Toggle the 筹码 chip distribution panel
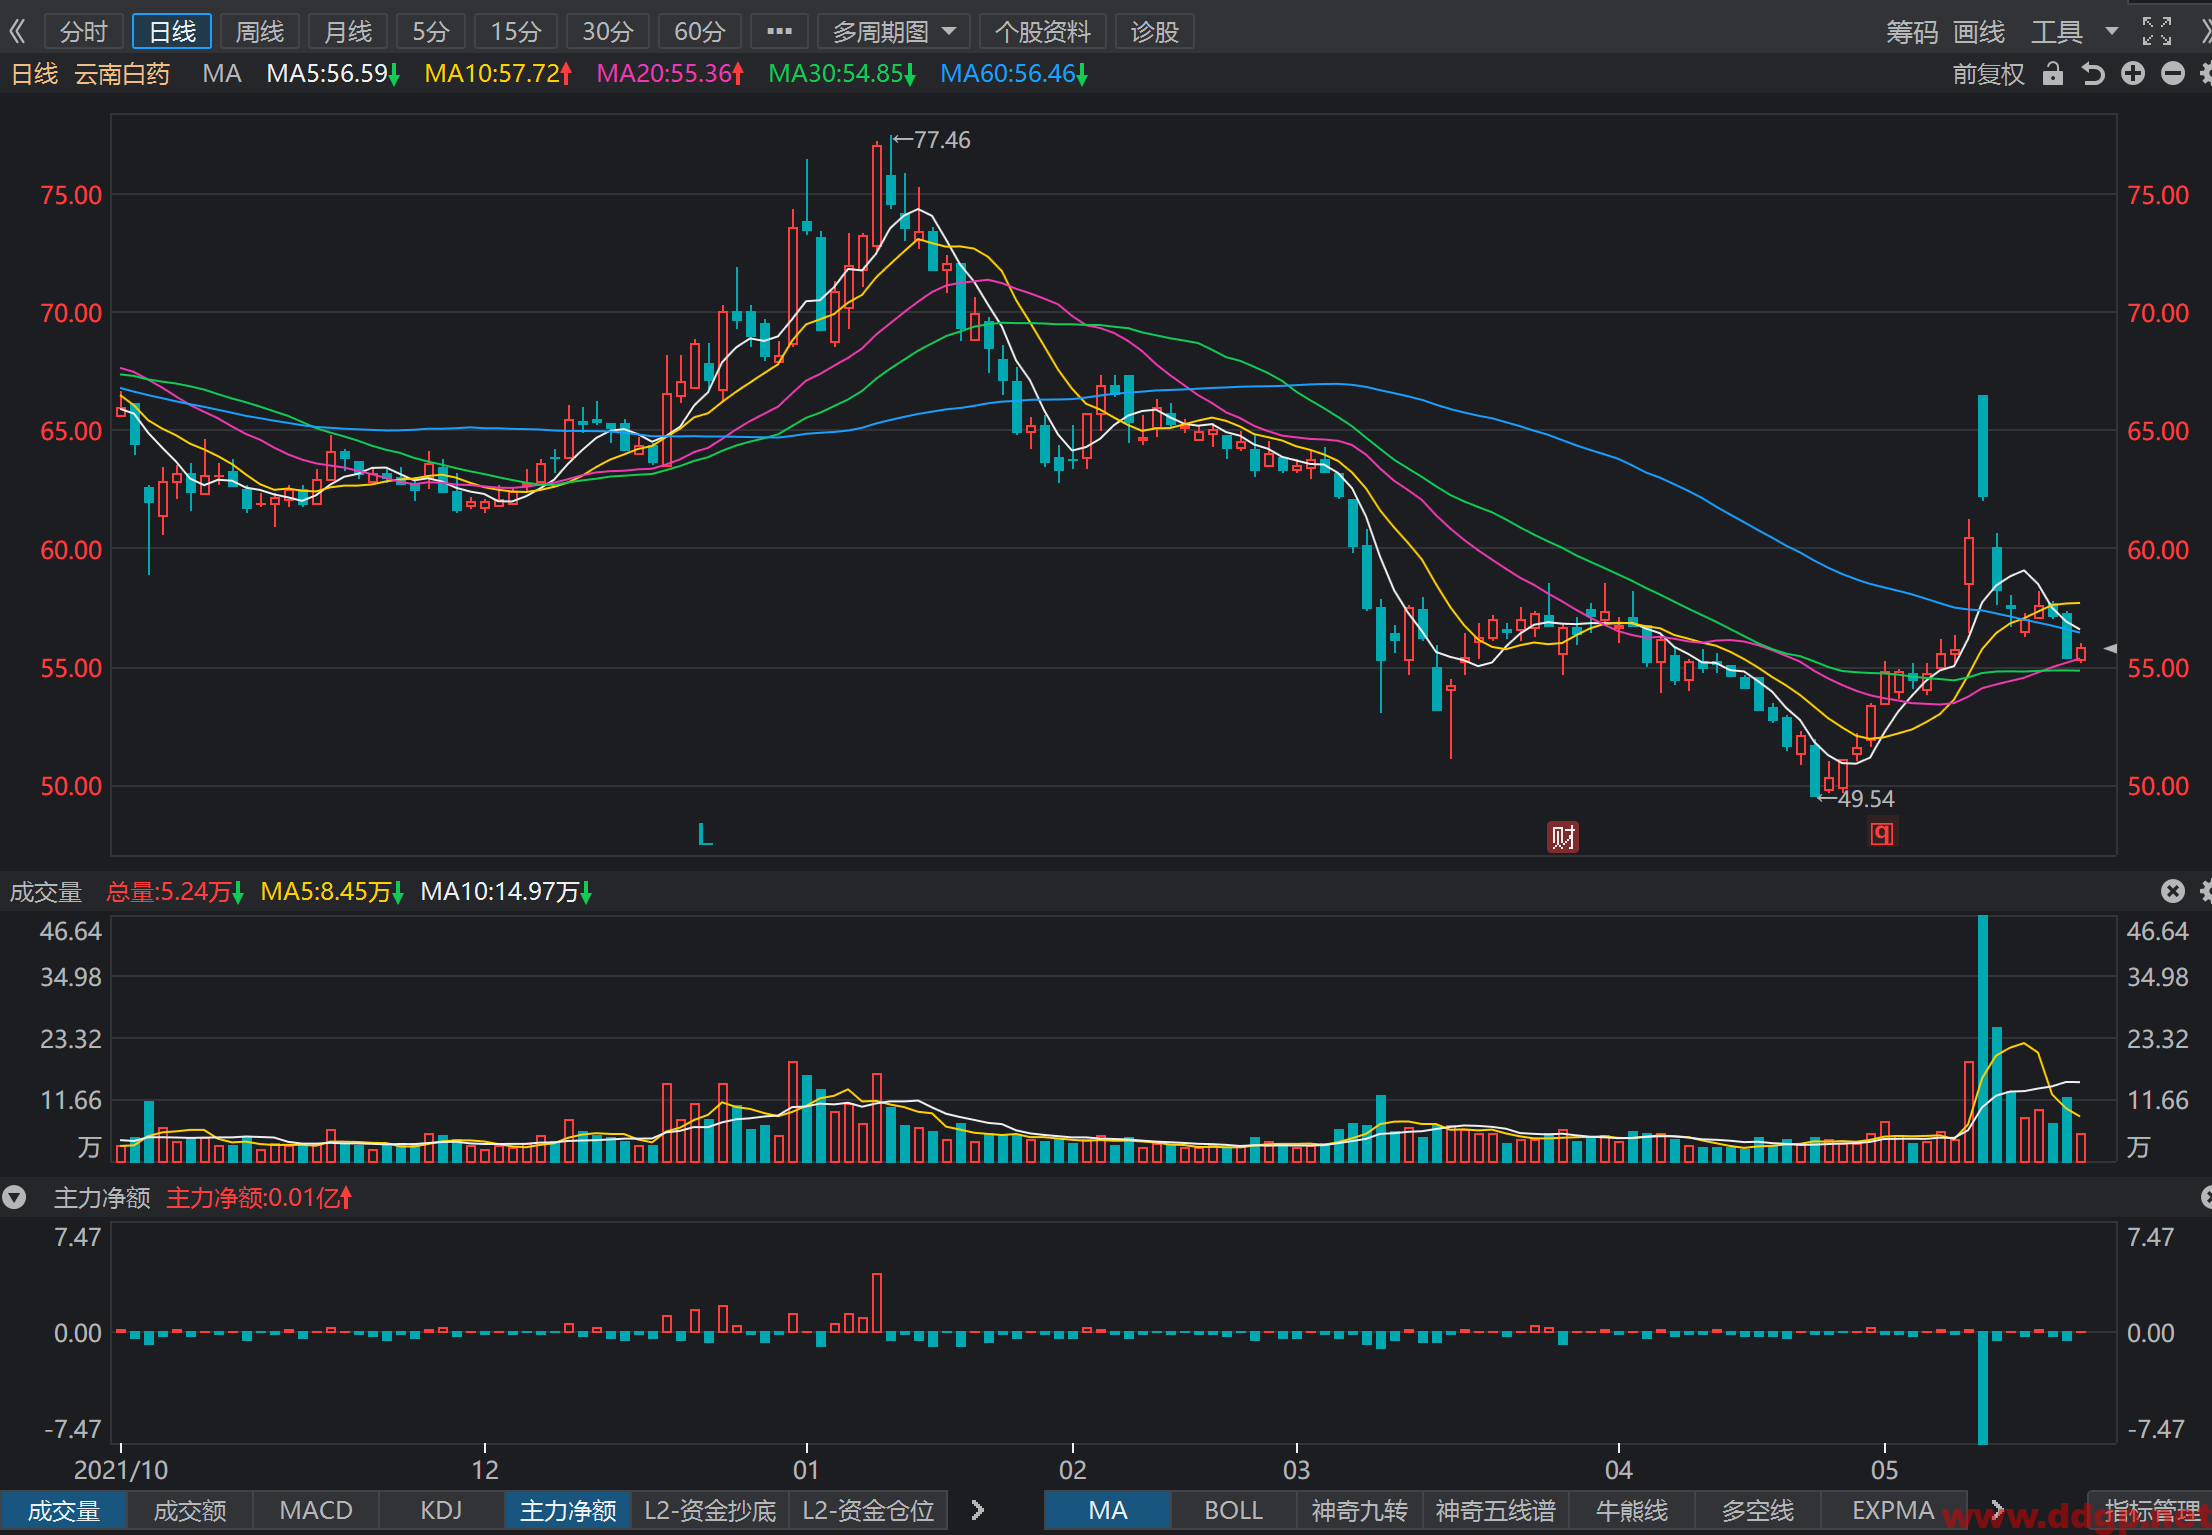The height and width of the screenshot is (1535, 2212). 1912,32
